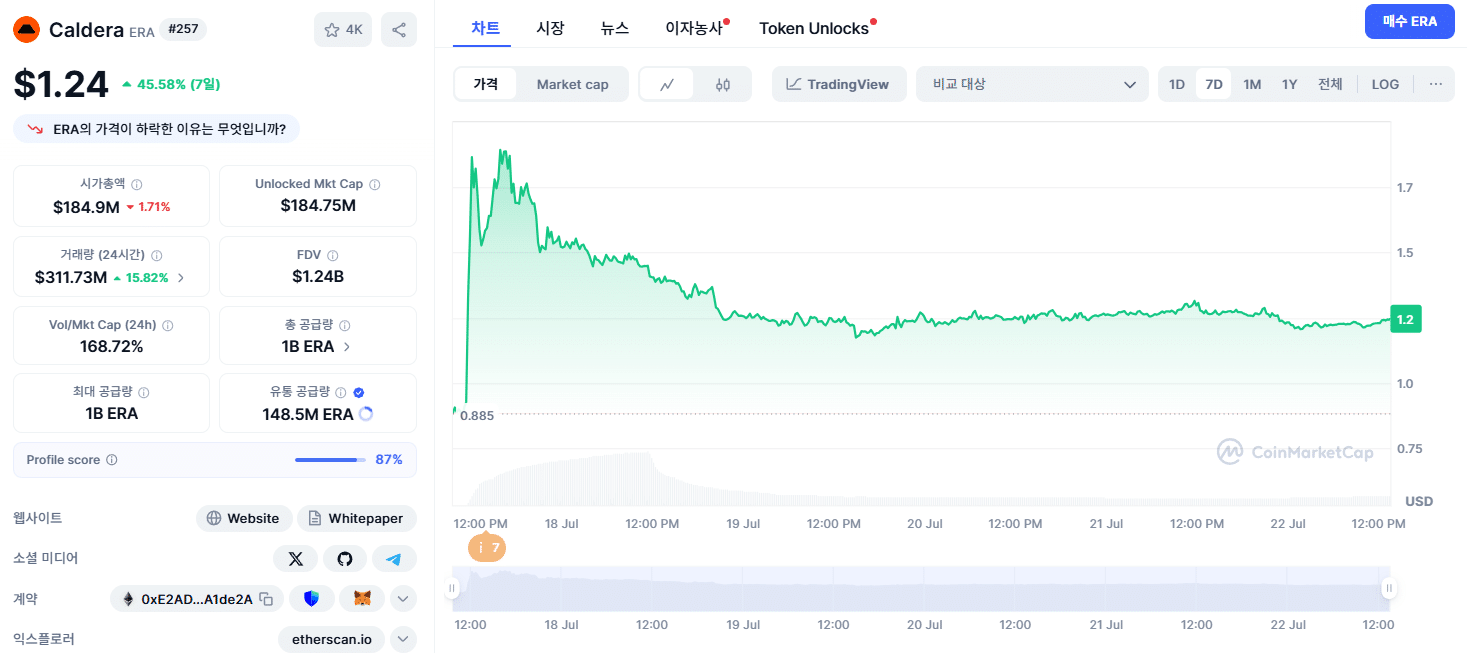This screenshot has width=1467, height=653.
Task: Open the Website link
Action: [244, 518]
